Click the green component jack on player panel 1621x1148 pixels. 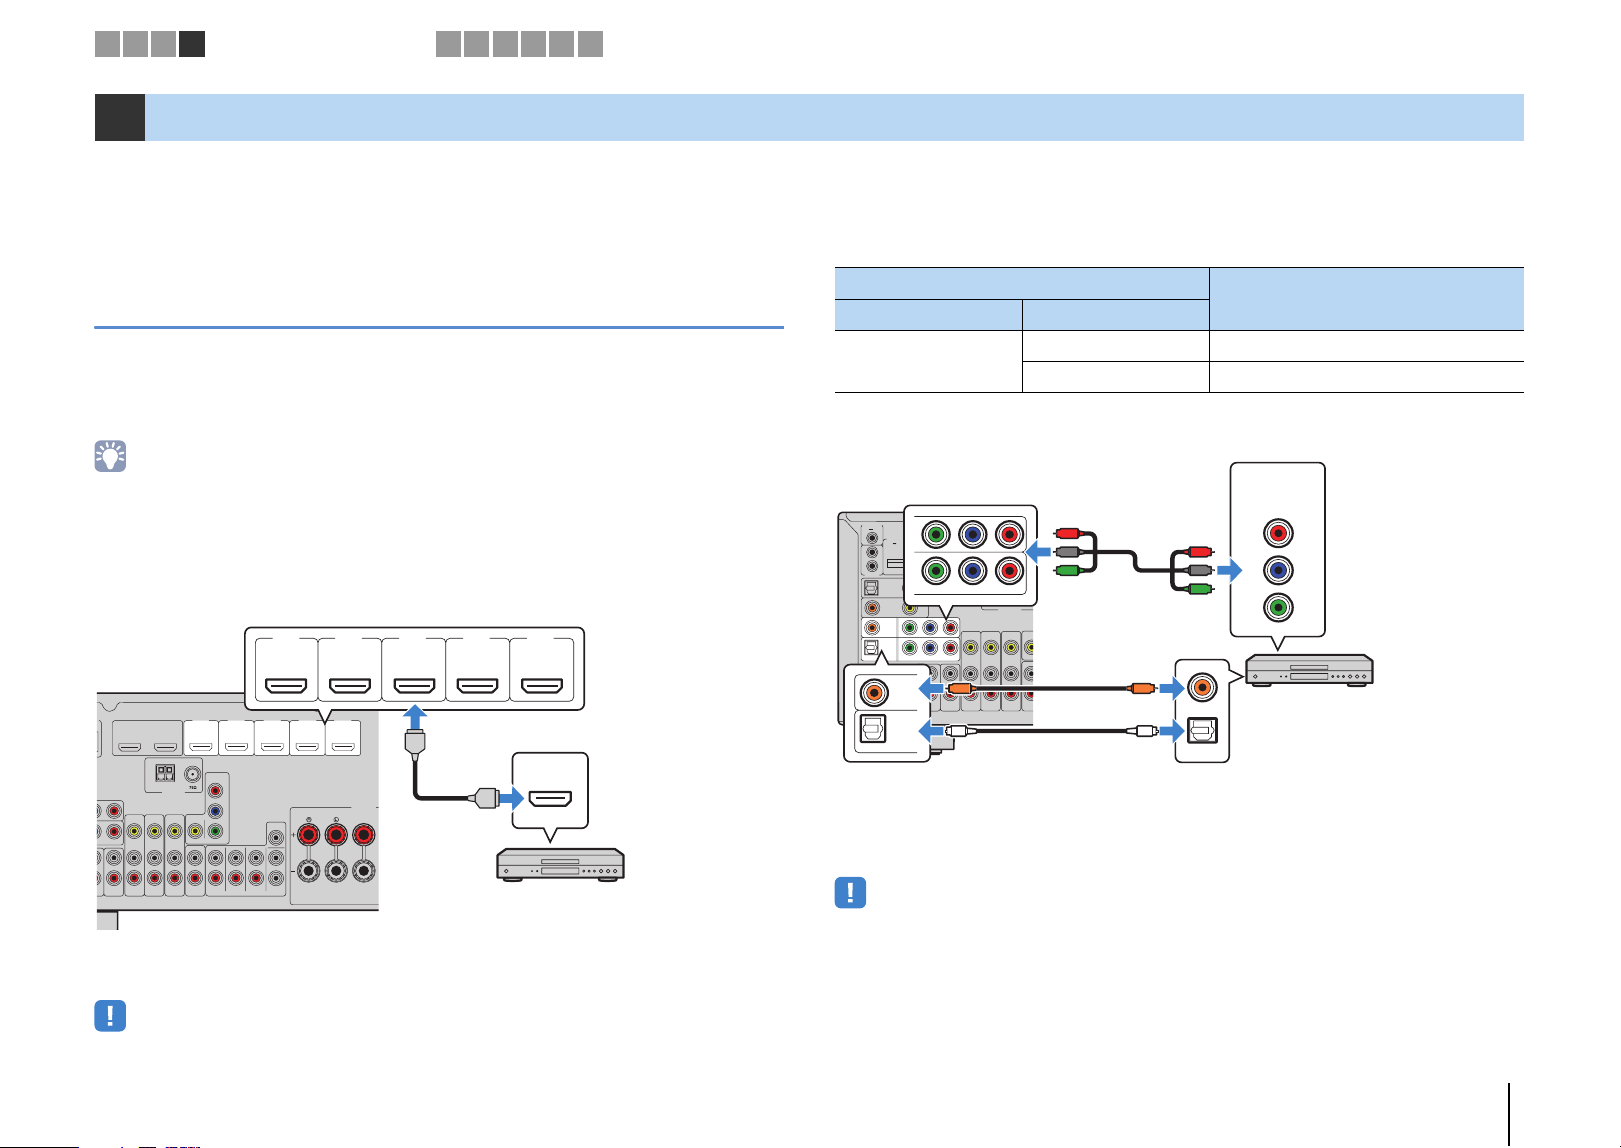1277,608
